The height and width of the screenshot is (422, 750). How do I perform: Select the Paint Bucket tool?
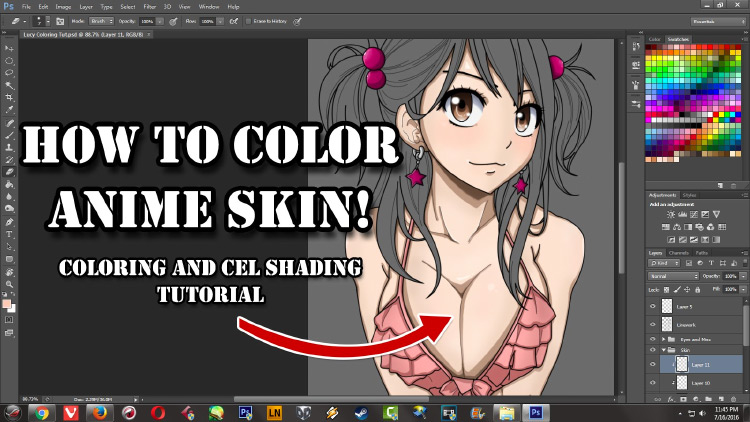[9, 185]
